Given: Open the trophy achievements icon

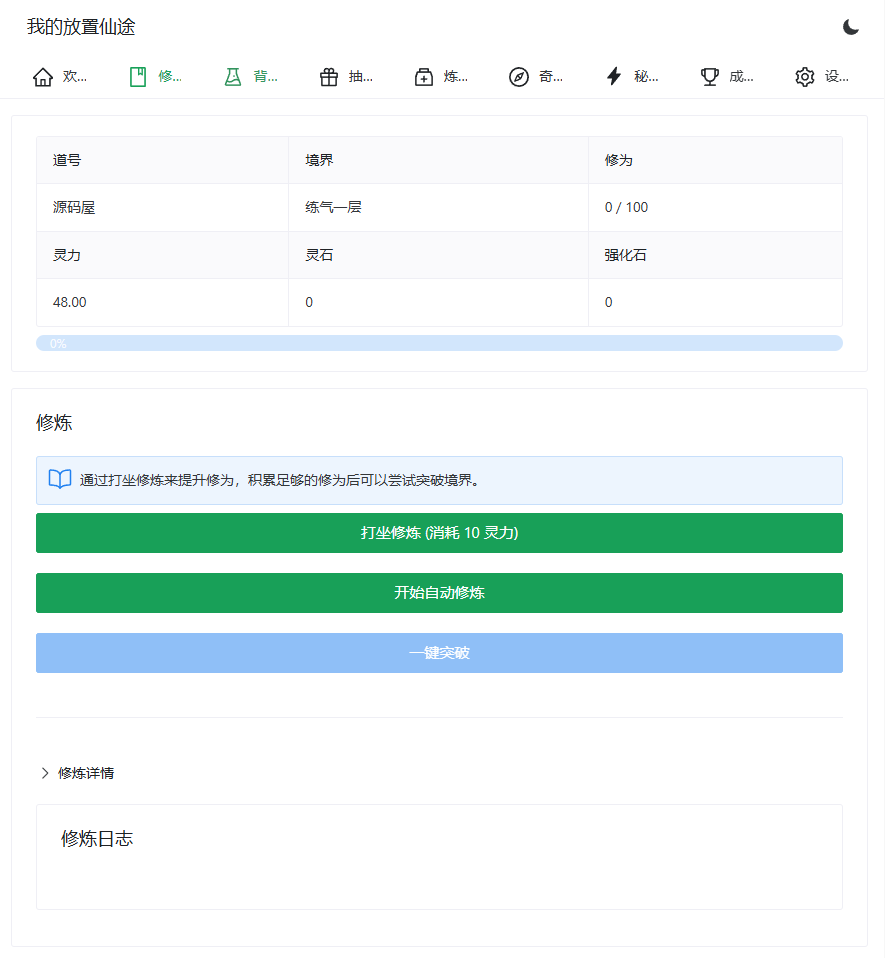Looking at the screenshot, I should pos(710,77).
